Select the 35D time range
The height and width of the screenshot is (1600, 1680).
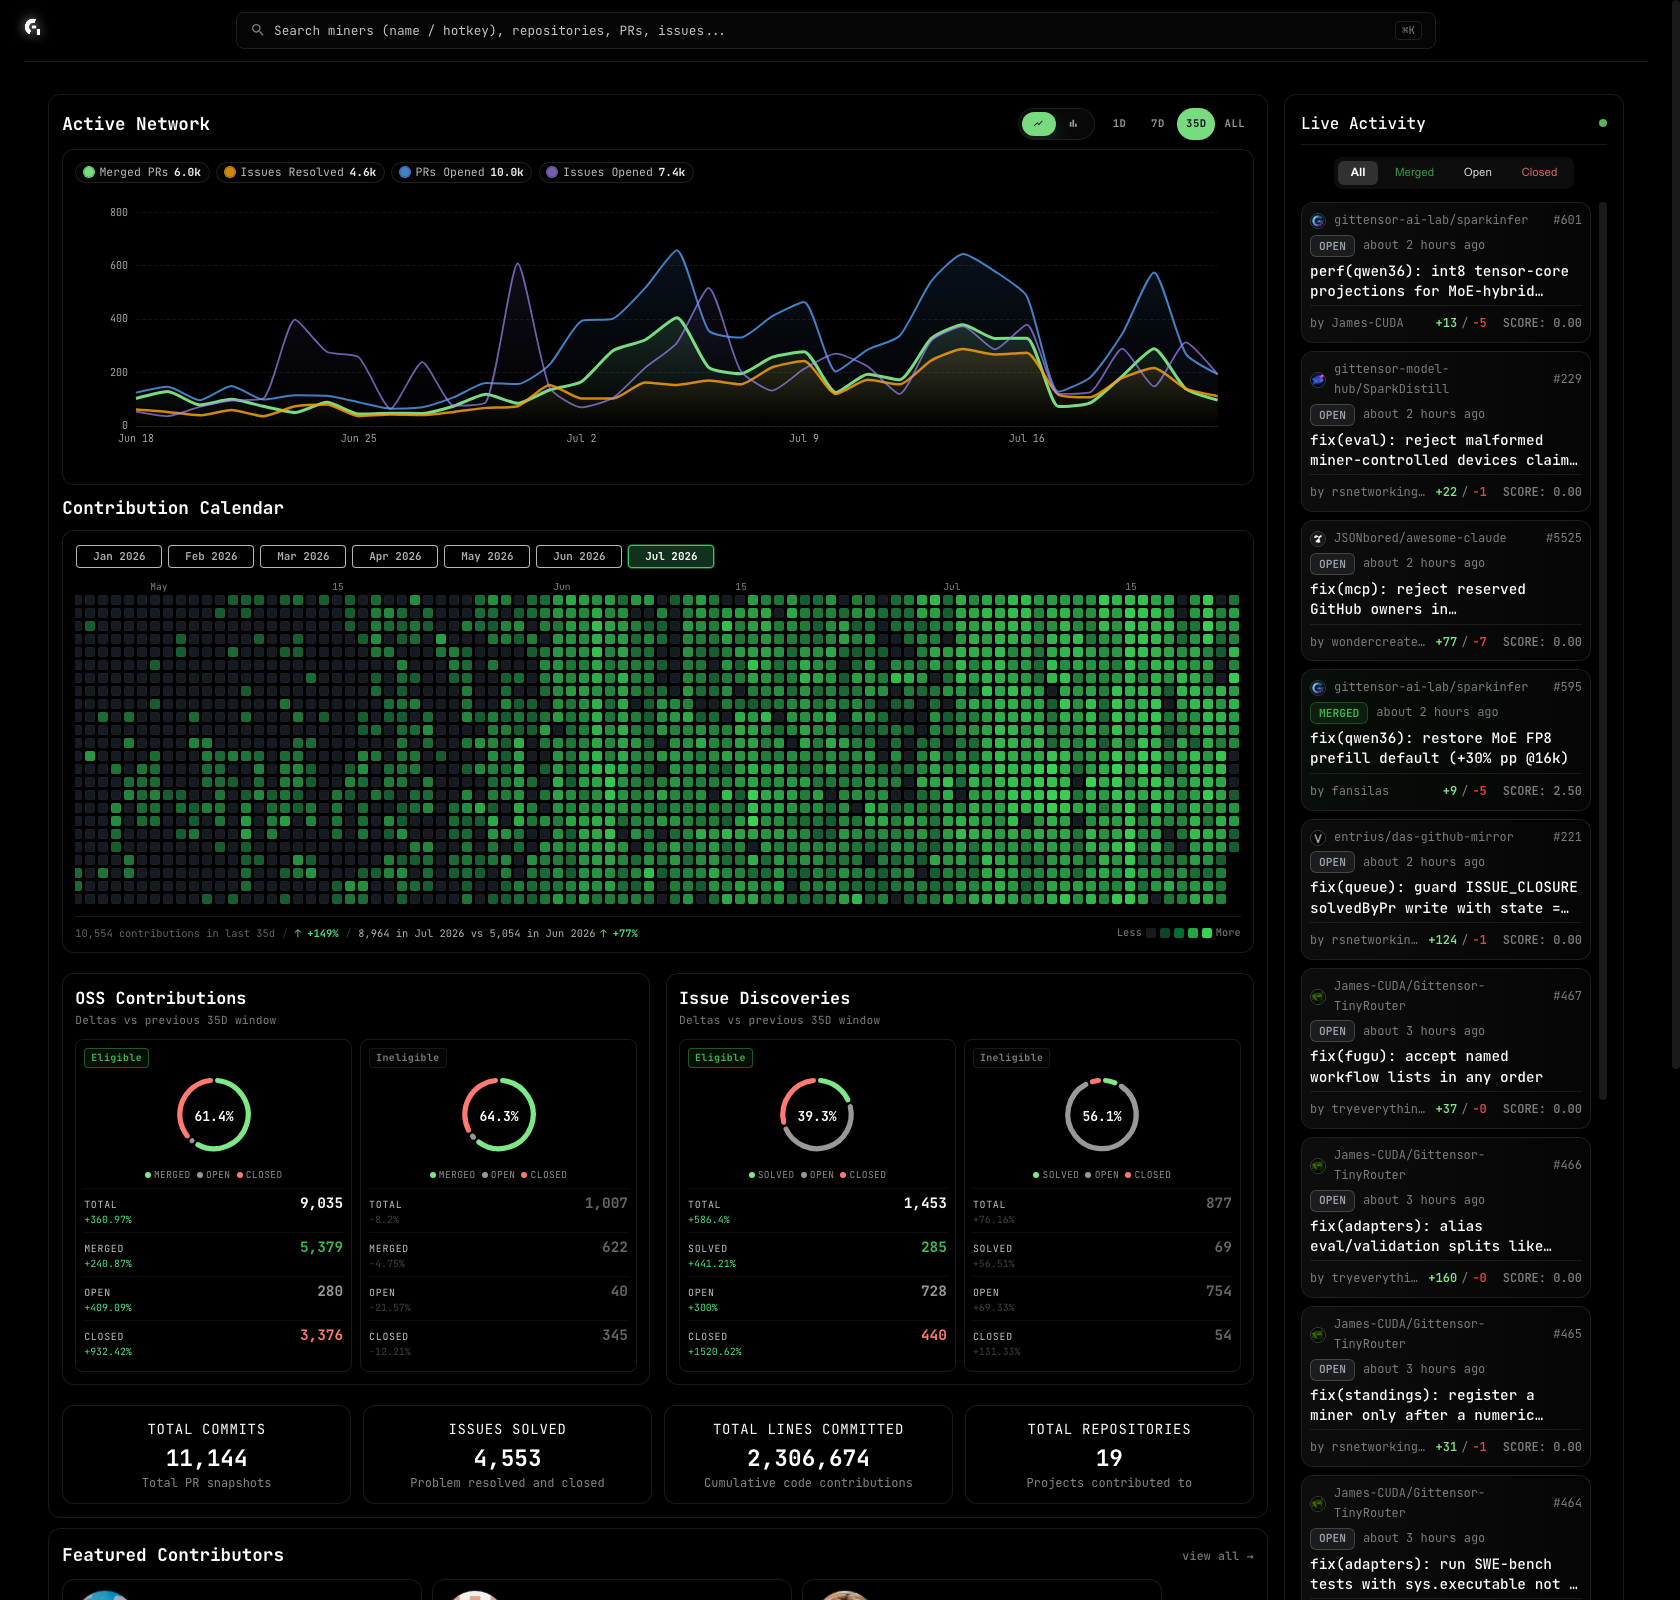(1196, 124)
